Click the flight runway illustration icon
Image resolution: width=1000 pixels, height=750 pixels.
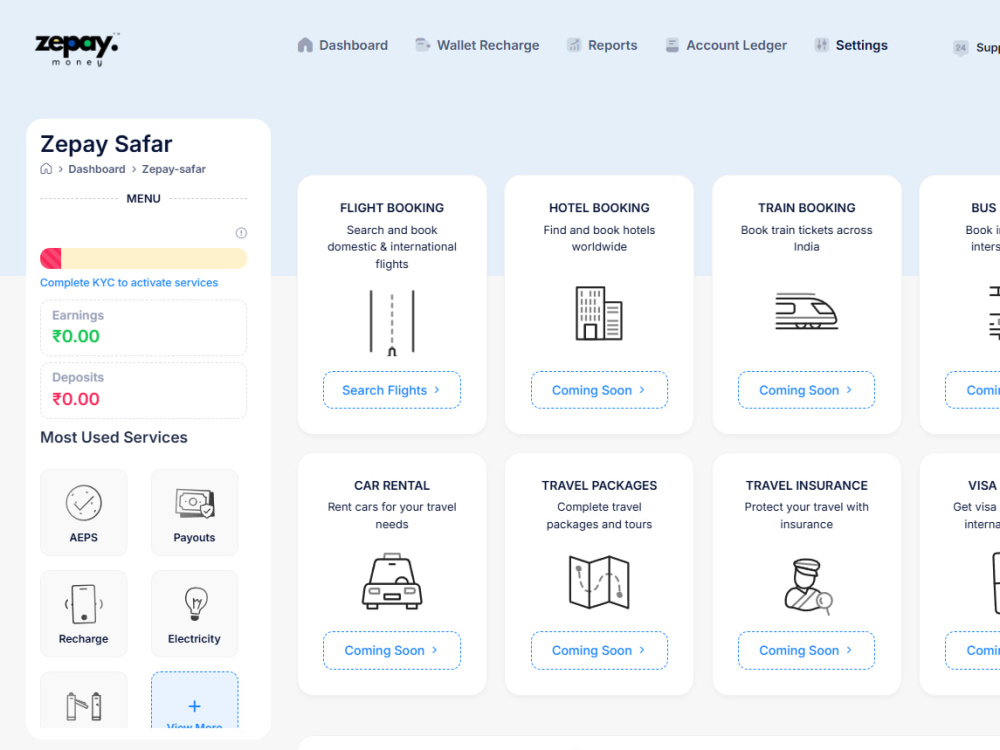(x=392, y=322)
